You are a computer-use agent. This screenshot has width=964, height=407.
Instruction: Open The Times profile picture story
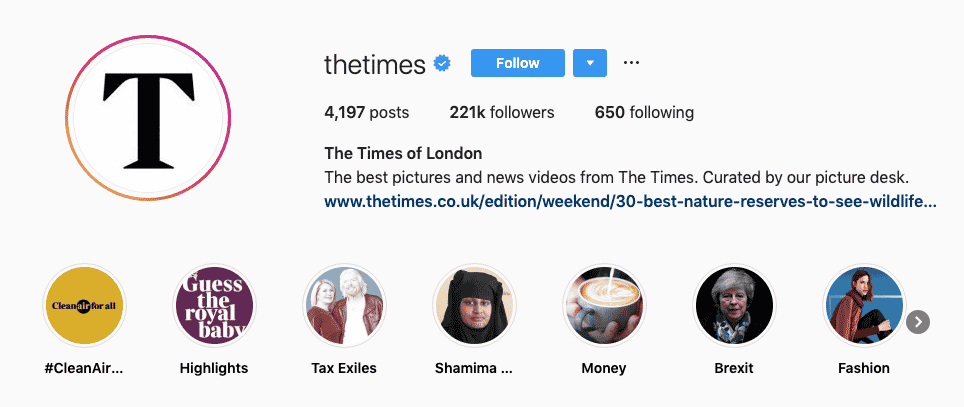[148, 117]
